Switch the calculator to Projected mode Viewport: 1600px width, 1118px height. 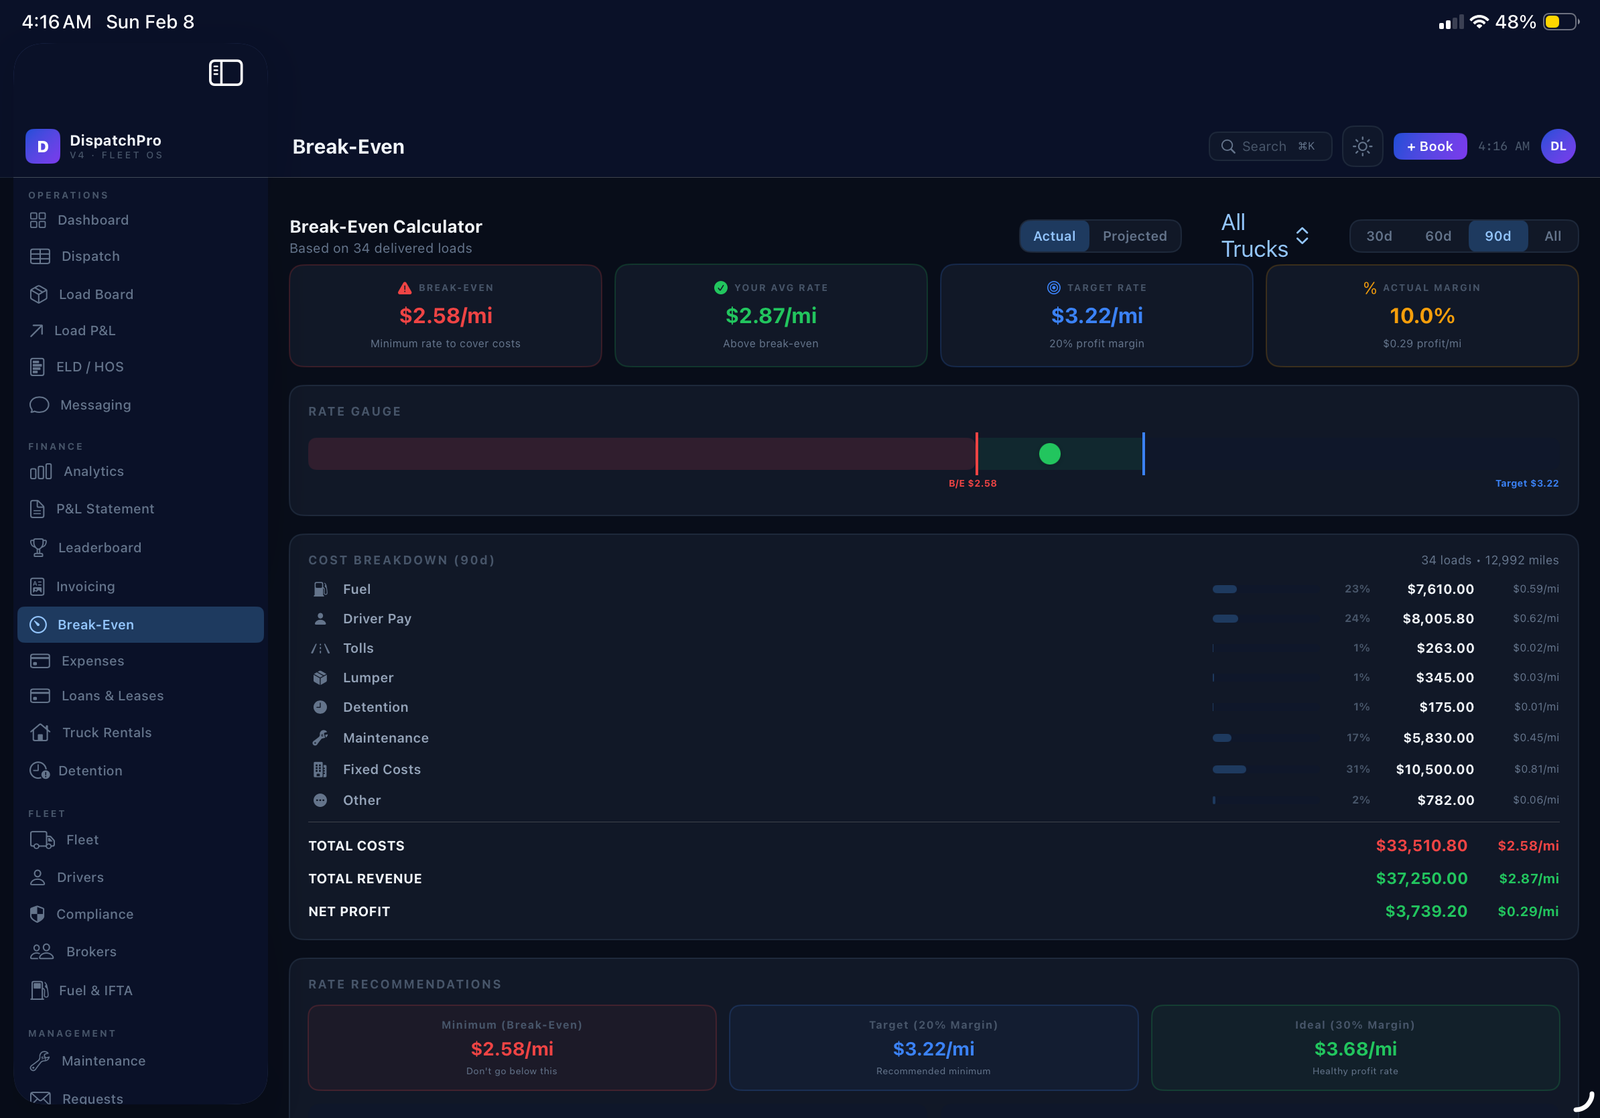[x=1134, y=236]
